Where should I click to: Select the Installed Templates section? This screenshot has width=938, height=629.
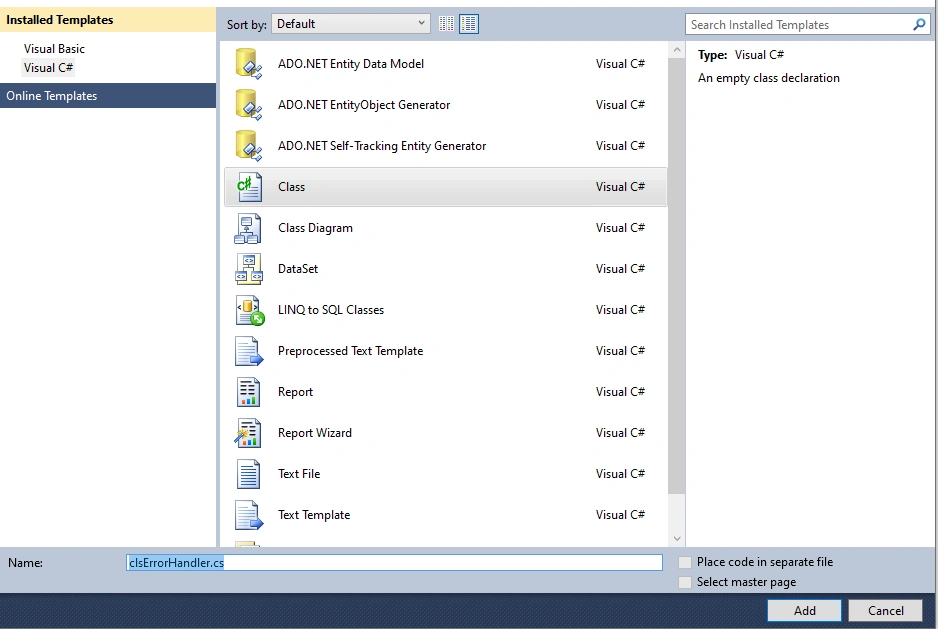108,20
